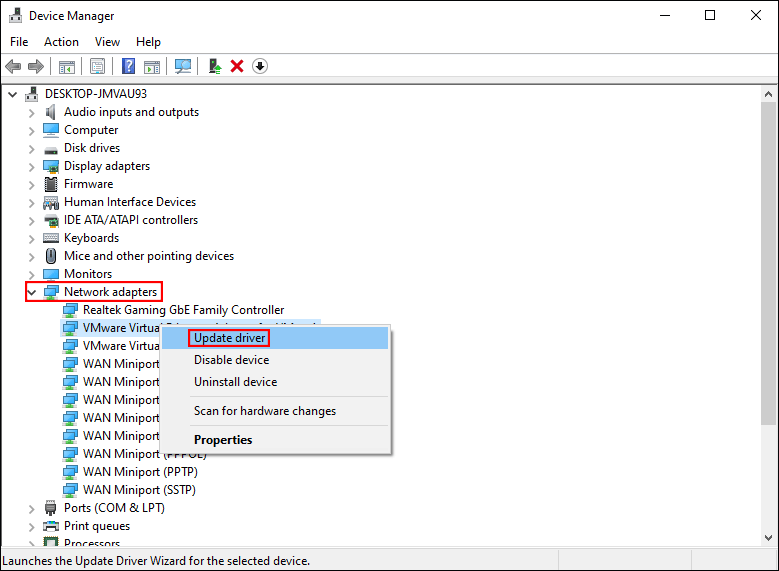Expand the Computer node chevron
779x571 pixels.
coord(32,131)
